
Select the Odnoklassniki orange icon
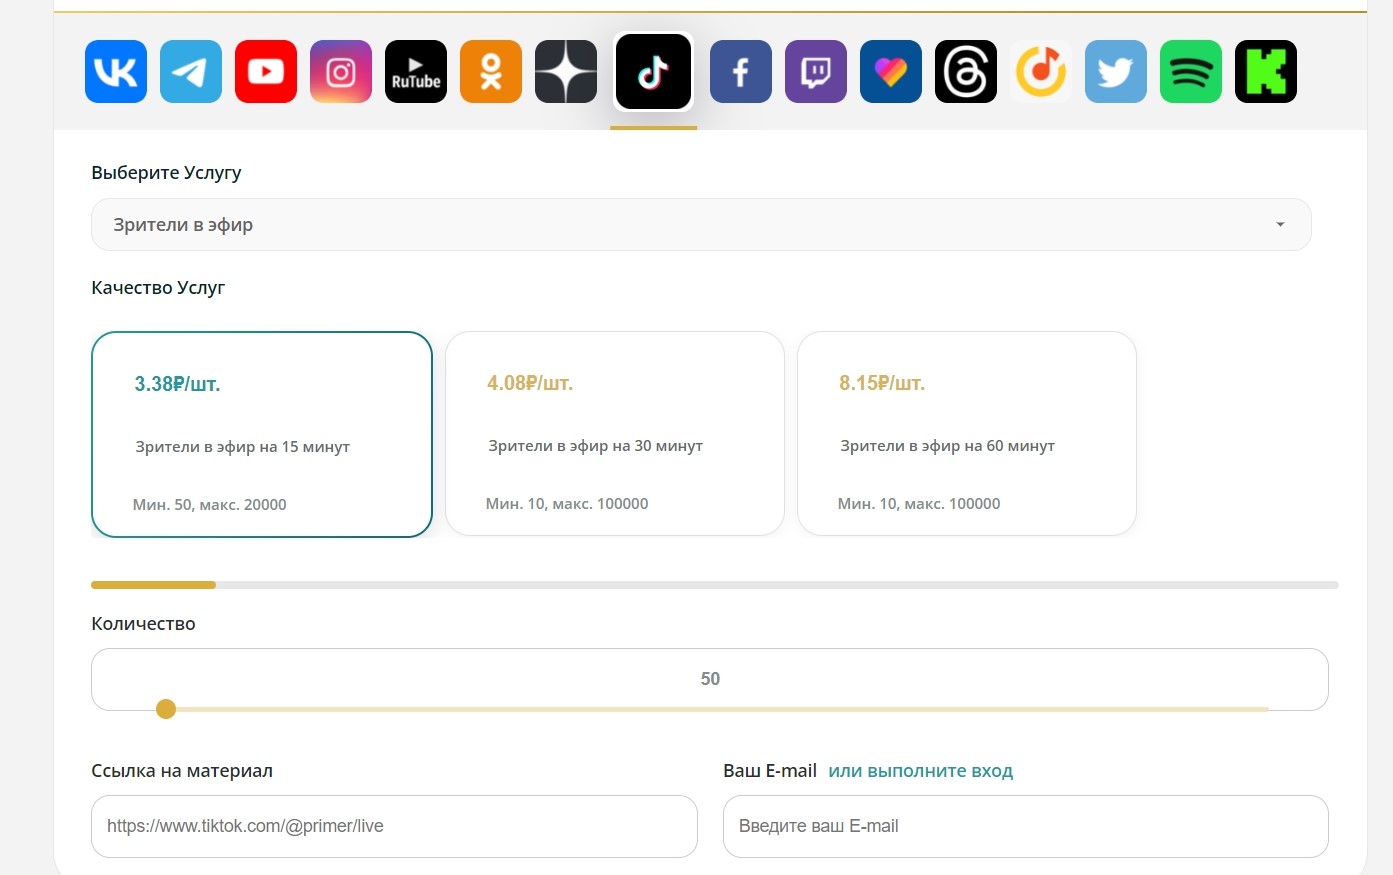pos(491,72)
